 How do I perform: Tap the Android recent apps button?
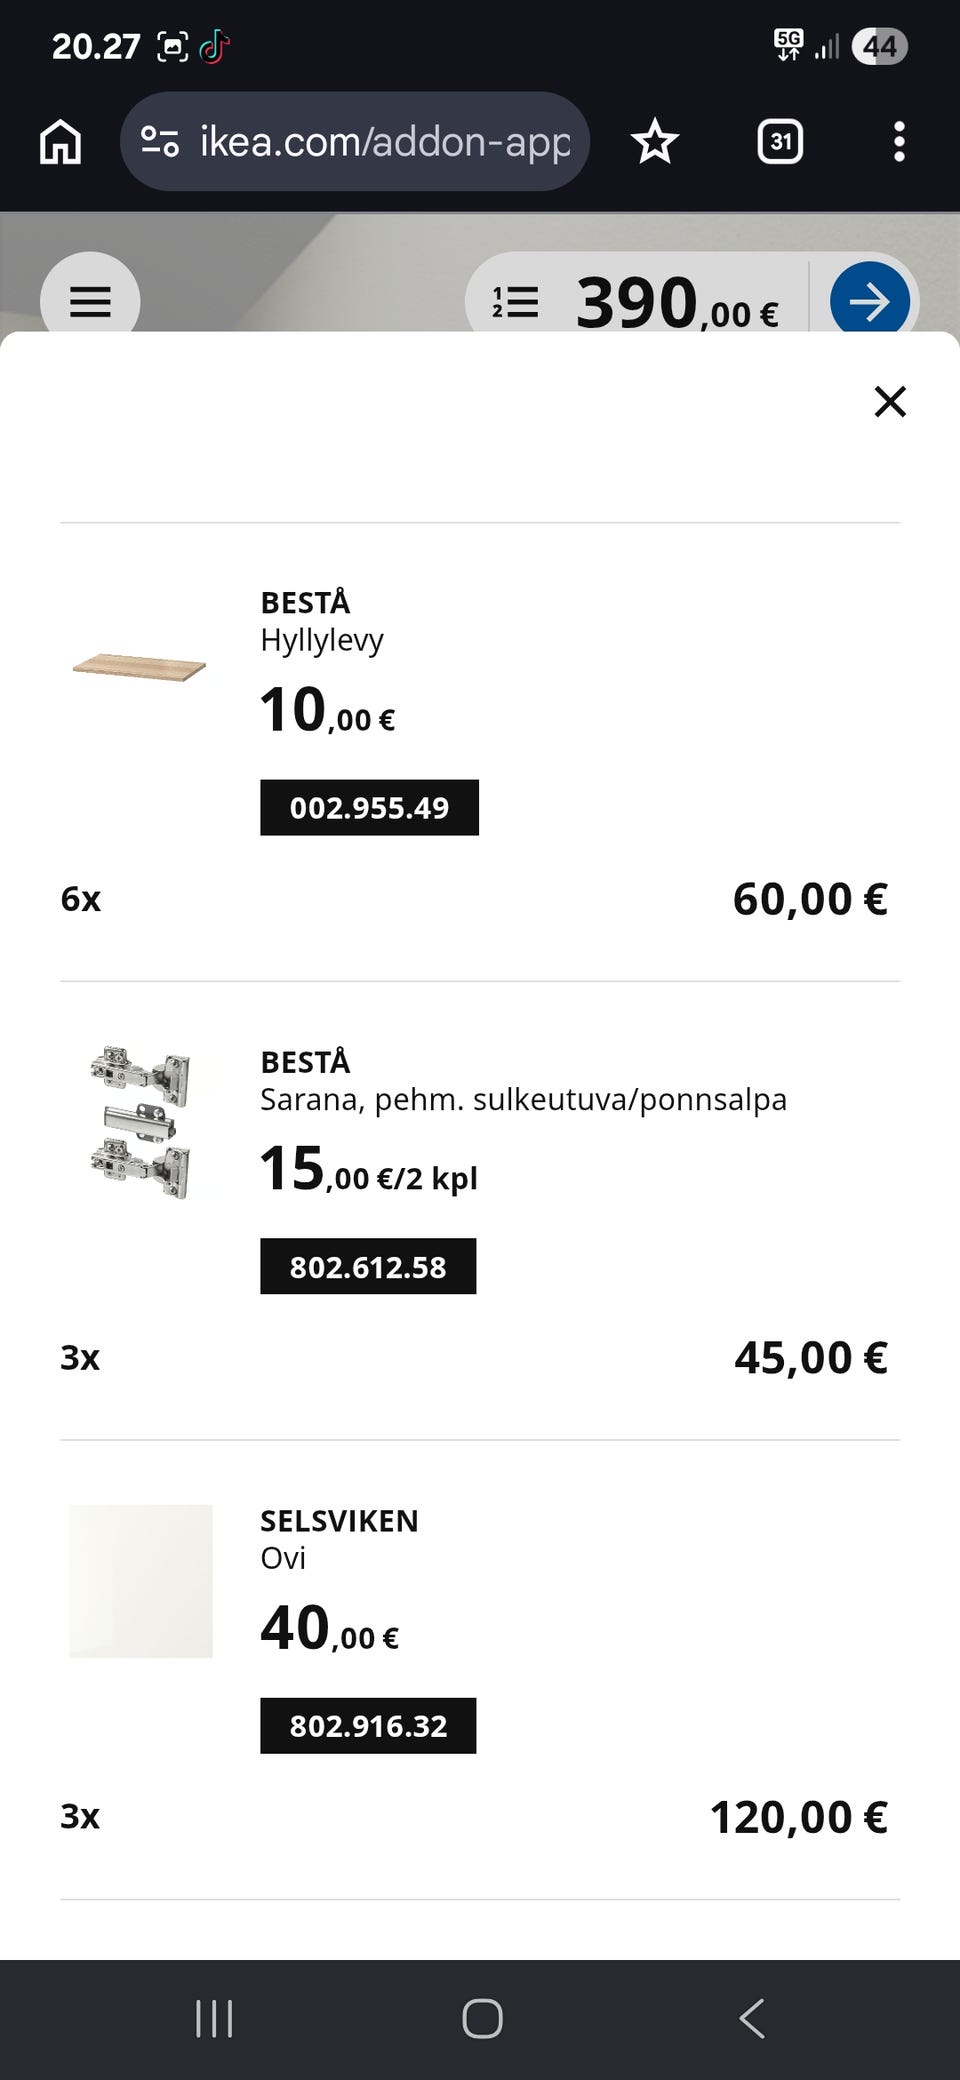[x=214, y=2019]
